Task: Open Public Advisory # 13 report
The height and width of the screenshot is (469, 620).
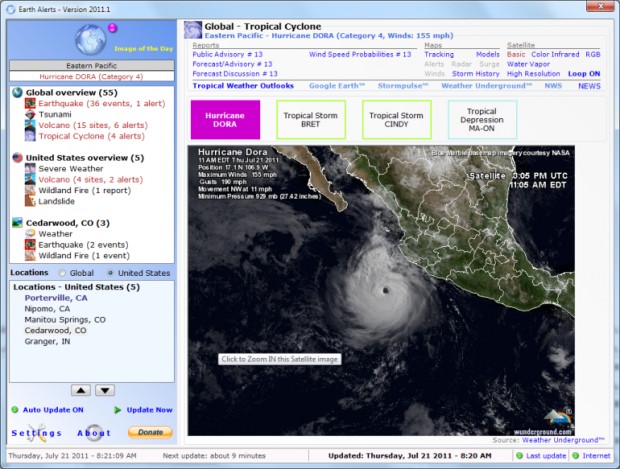Action: point(227,55)
